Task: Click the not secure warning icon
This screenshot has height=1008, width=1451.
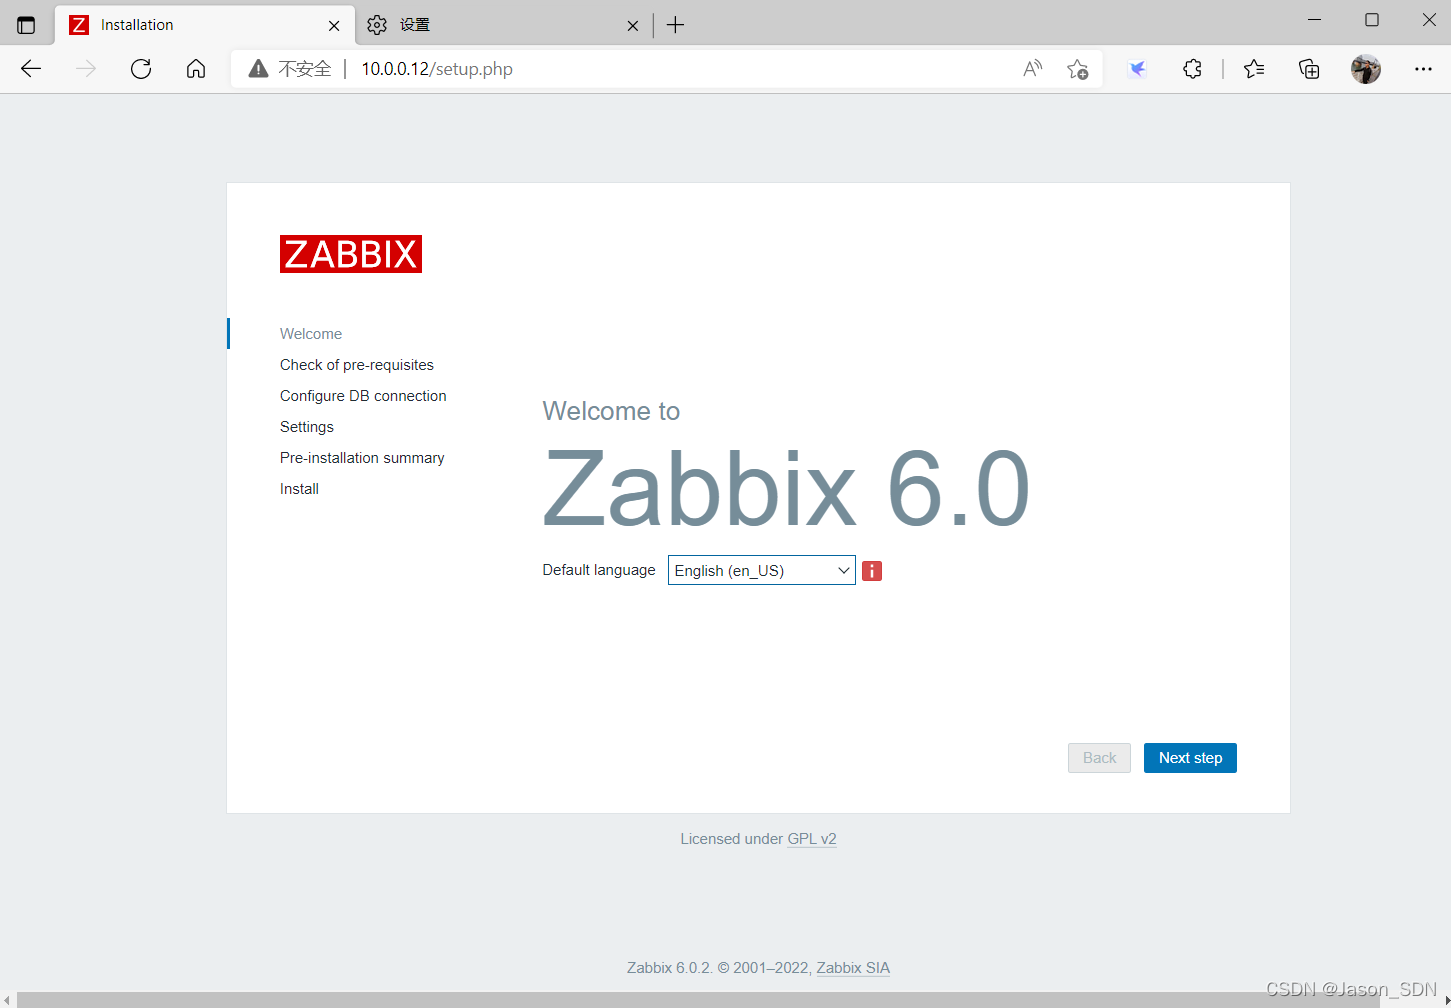Action: click(259, 69)
